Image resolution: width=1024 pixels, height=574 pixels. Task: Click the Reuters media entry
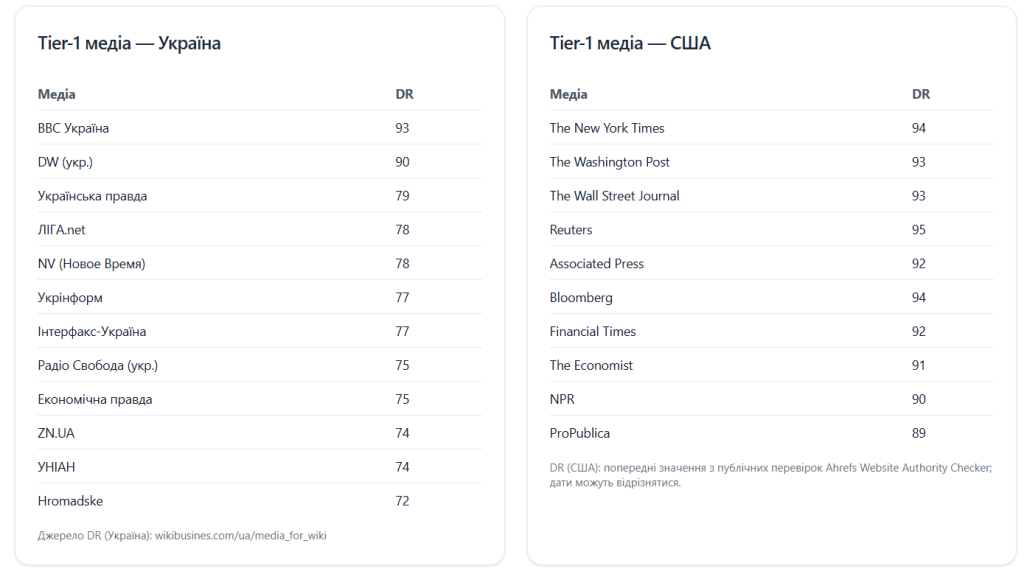(571, 230)
